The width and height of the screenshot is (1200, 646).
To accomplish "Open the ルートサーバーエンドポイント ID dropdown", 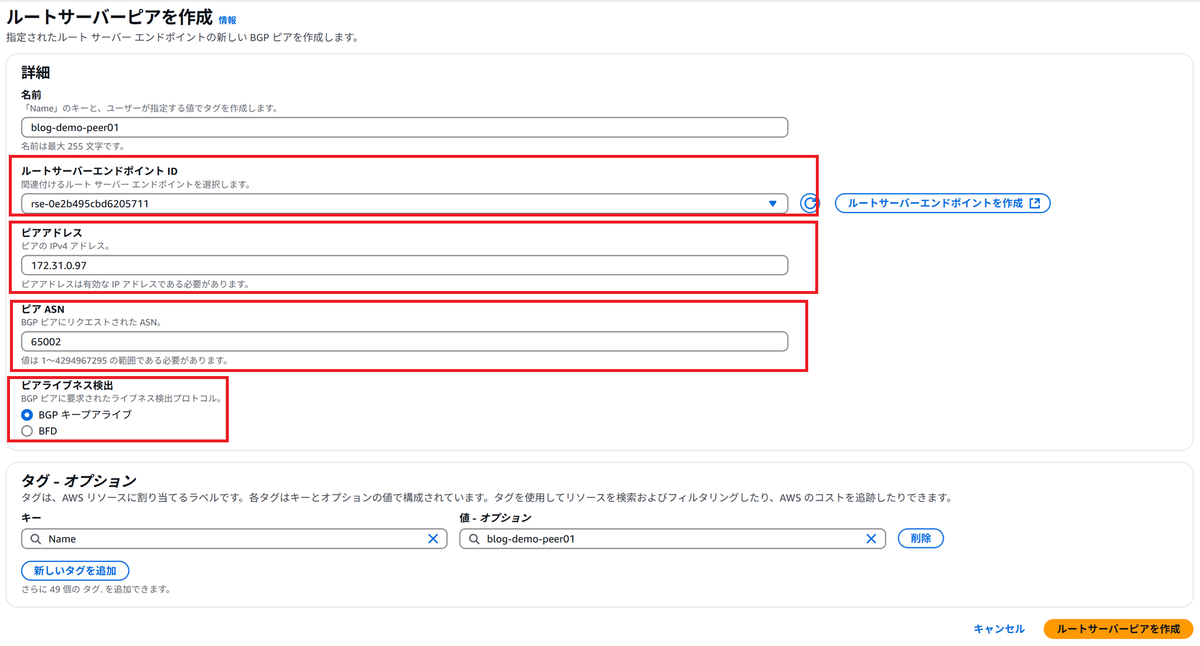I will [x=404, y=204].
